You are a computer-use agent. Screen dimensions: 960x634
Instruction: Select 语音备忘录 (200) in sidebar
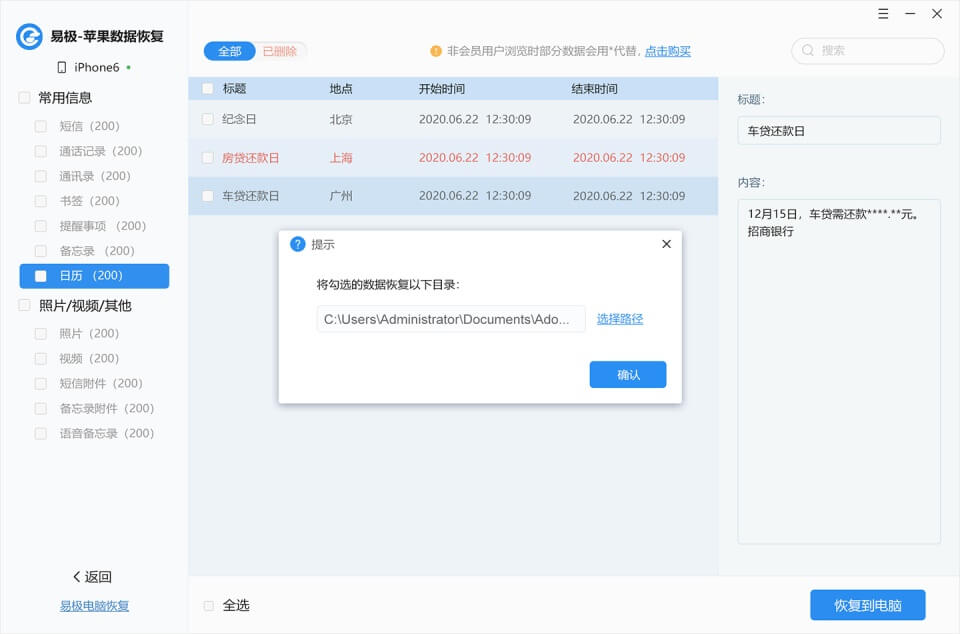[x=107, y=433]
